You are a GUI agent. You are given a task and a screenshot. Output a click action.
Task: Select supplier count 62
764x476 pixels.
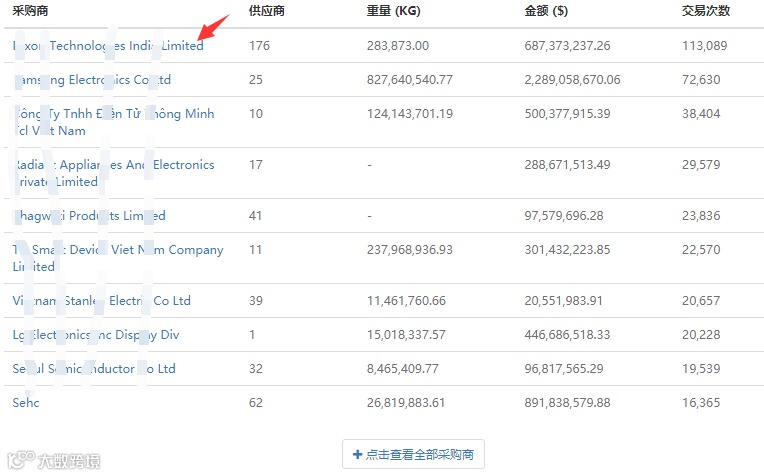(x=256, y=402)
